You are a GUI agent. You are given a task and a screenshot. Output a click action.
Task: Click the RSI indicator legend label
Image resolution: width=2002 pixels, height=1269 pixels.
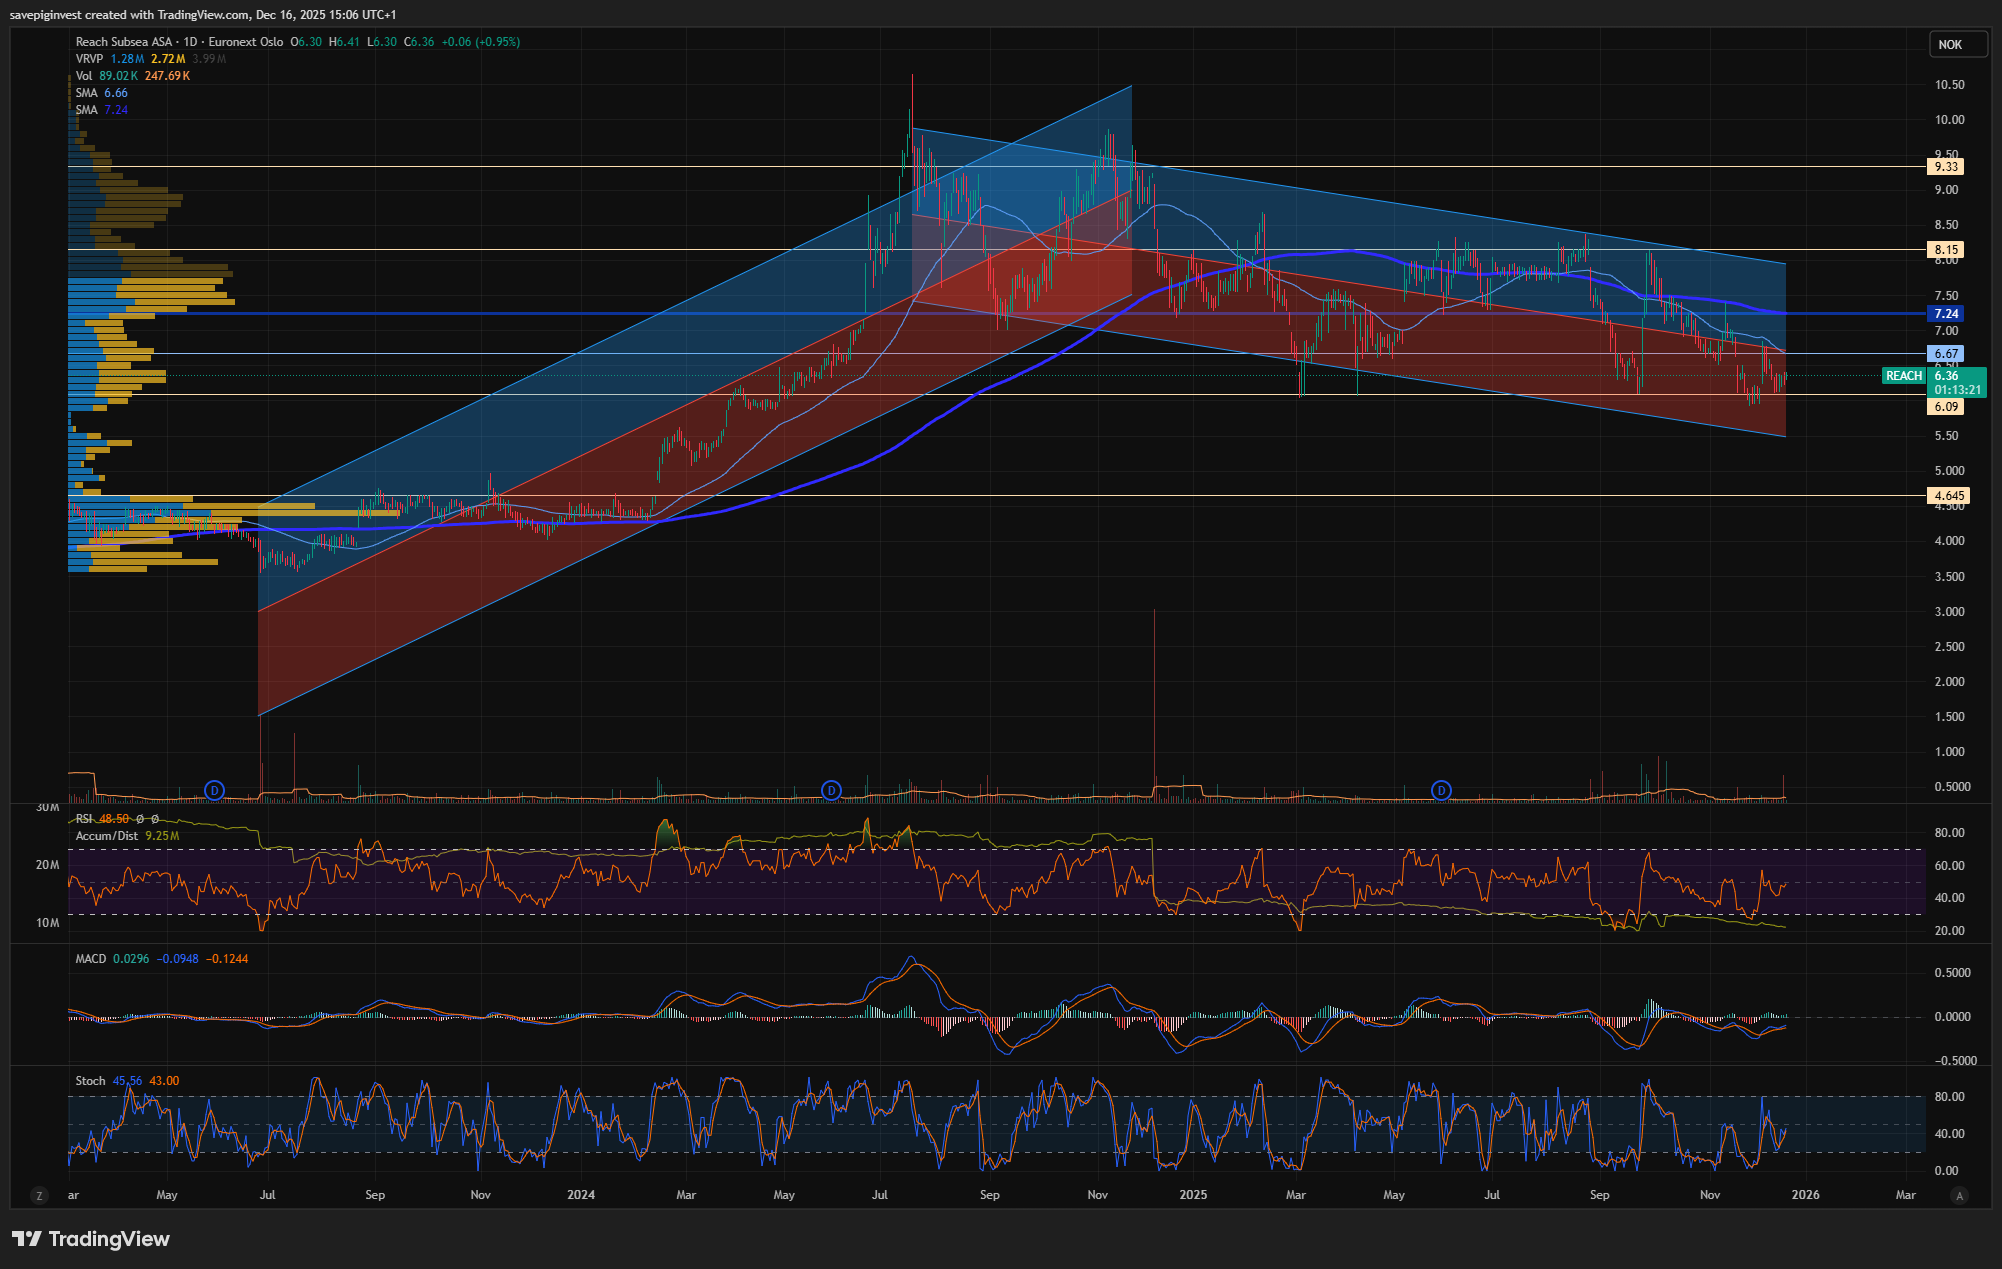tap(84, 819)
